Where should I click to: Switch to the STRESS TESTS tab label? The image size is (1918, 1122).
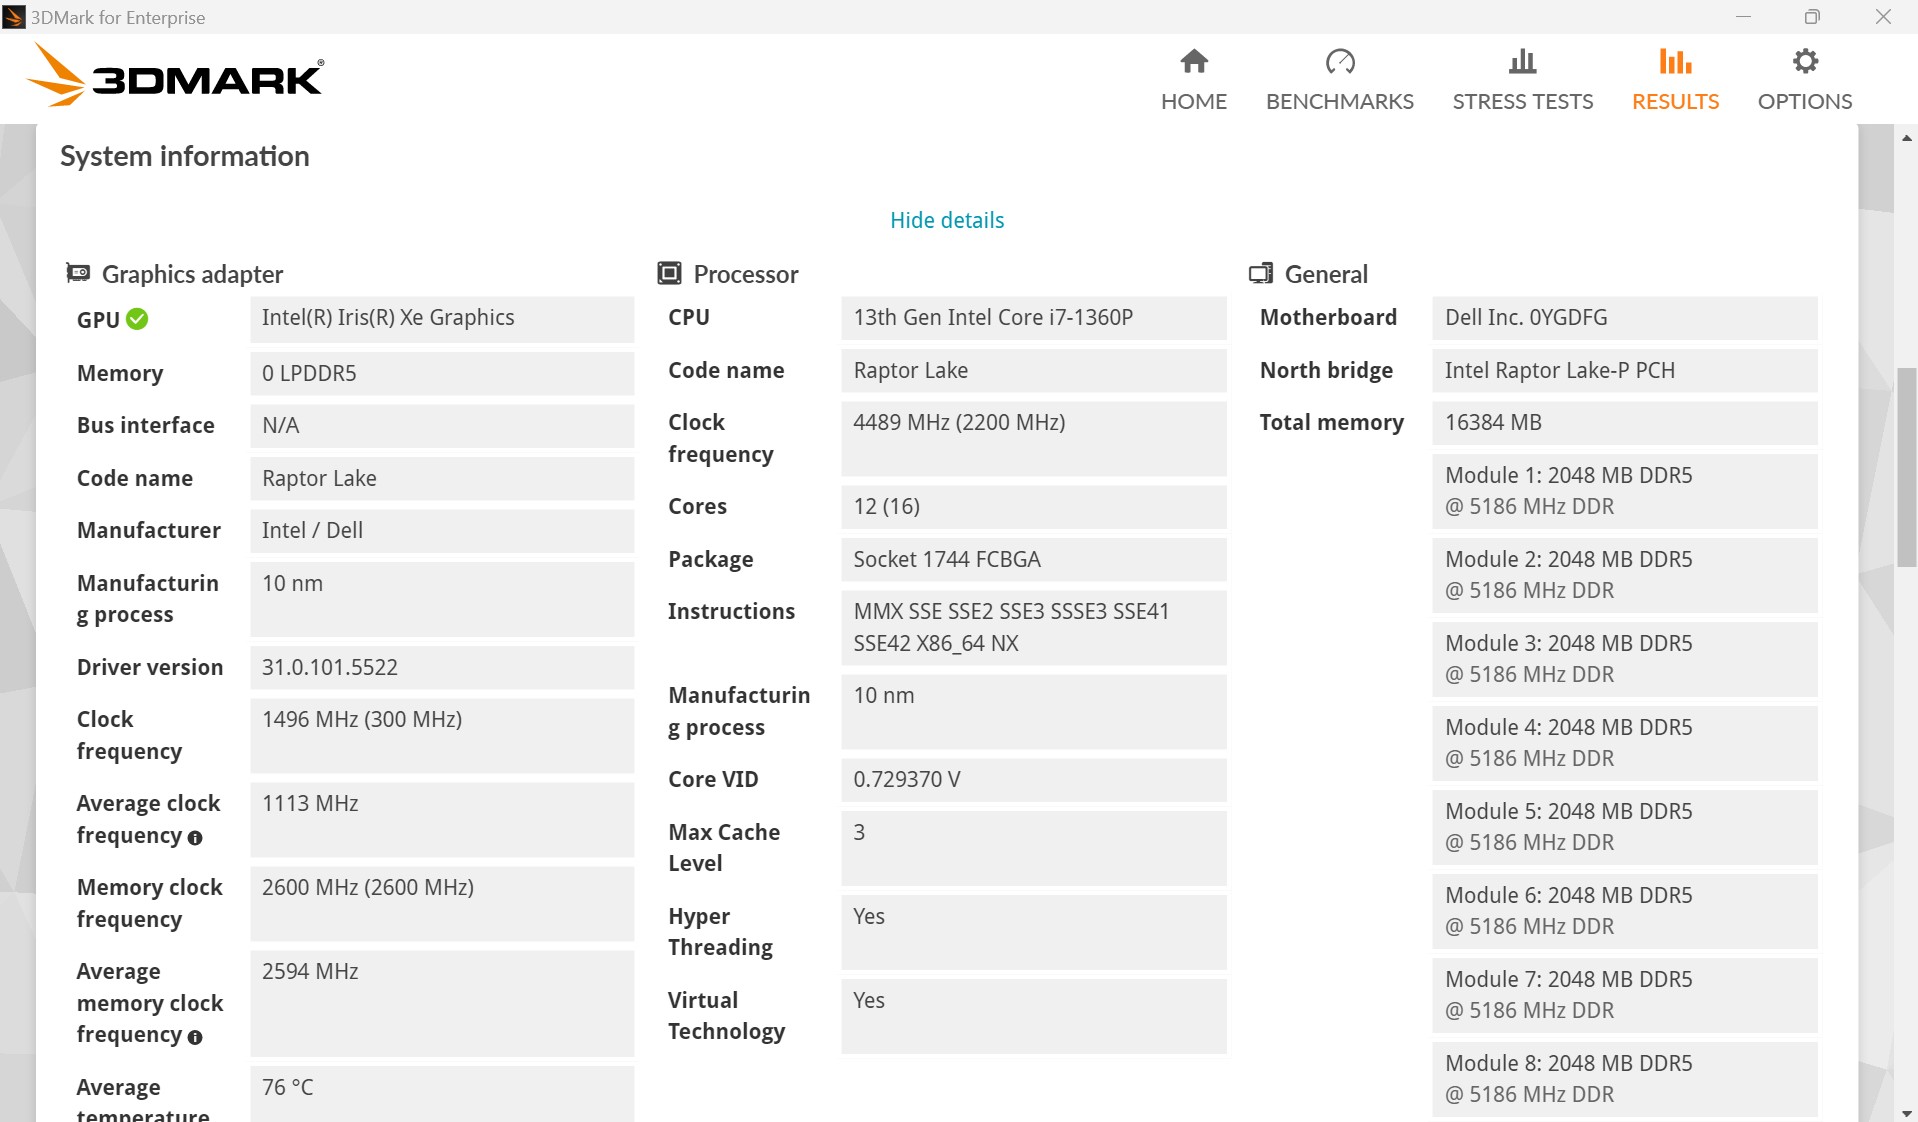(1522, 101)
